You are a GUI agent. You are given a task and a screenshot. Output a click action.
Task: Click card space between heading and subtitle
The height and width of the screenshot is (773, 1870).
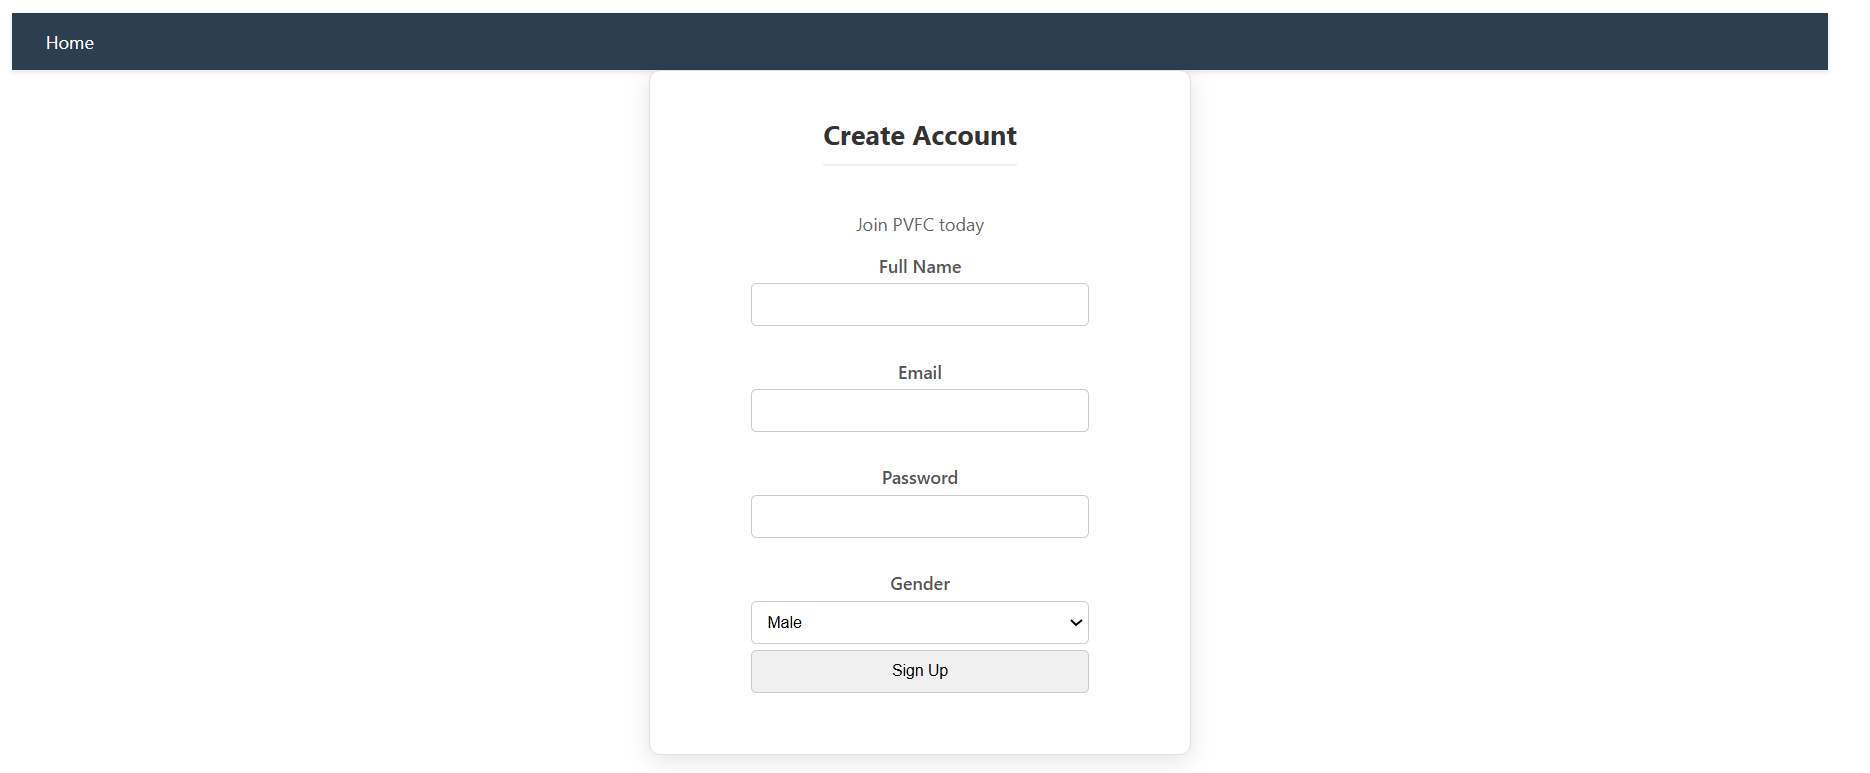919,192
